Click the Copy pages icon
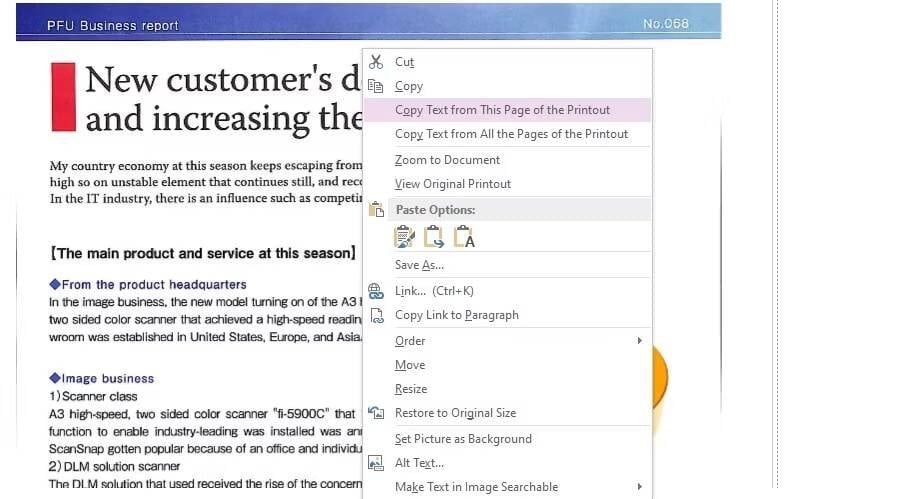Viewport: 903px width, 499px height. (x=375, y=86)
